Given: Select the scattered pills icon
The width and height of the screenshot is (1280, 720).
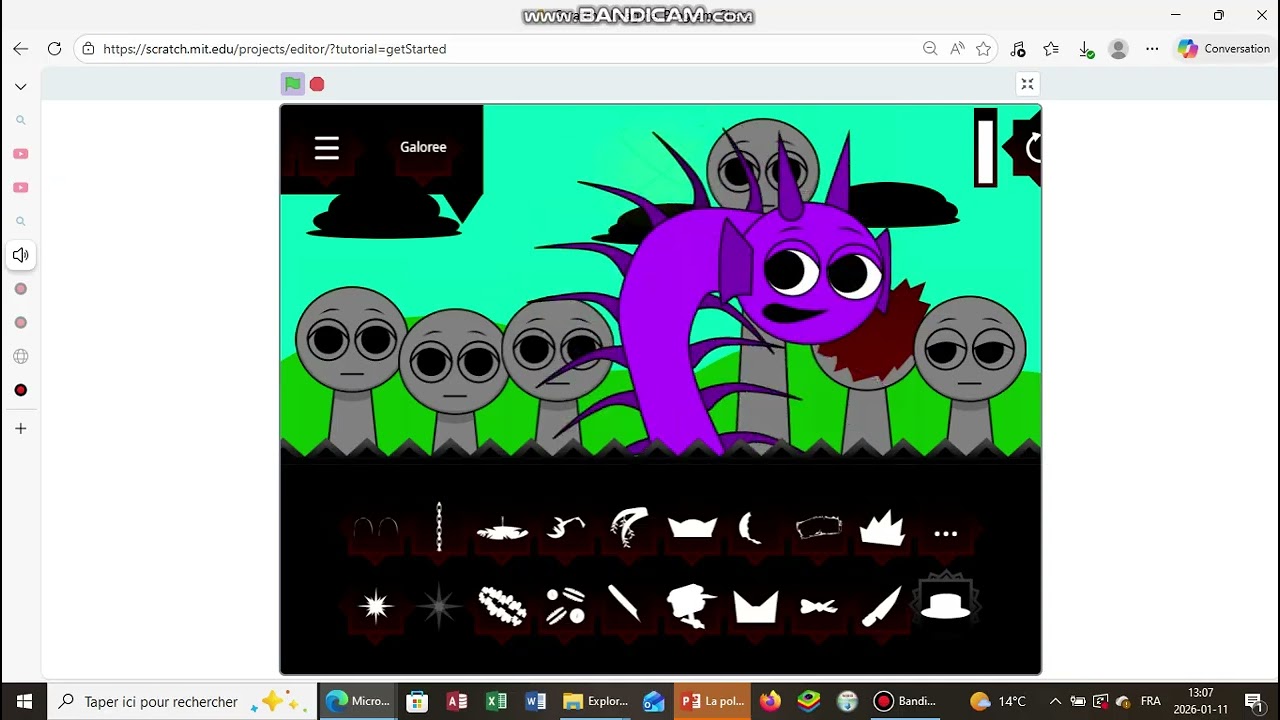Looking at the screenshot, I should click(x=566, y=606).
